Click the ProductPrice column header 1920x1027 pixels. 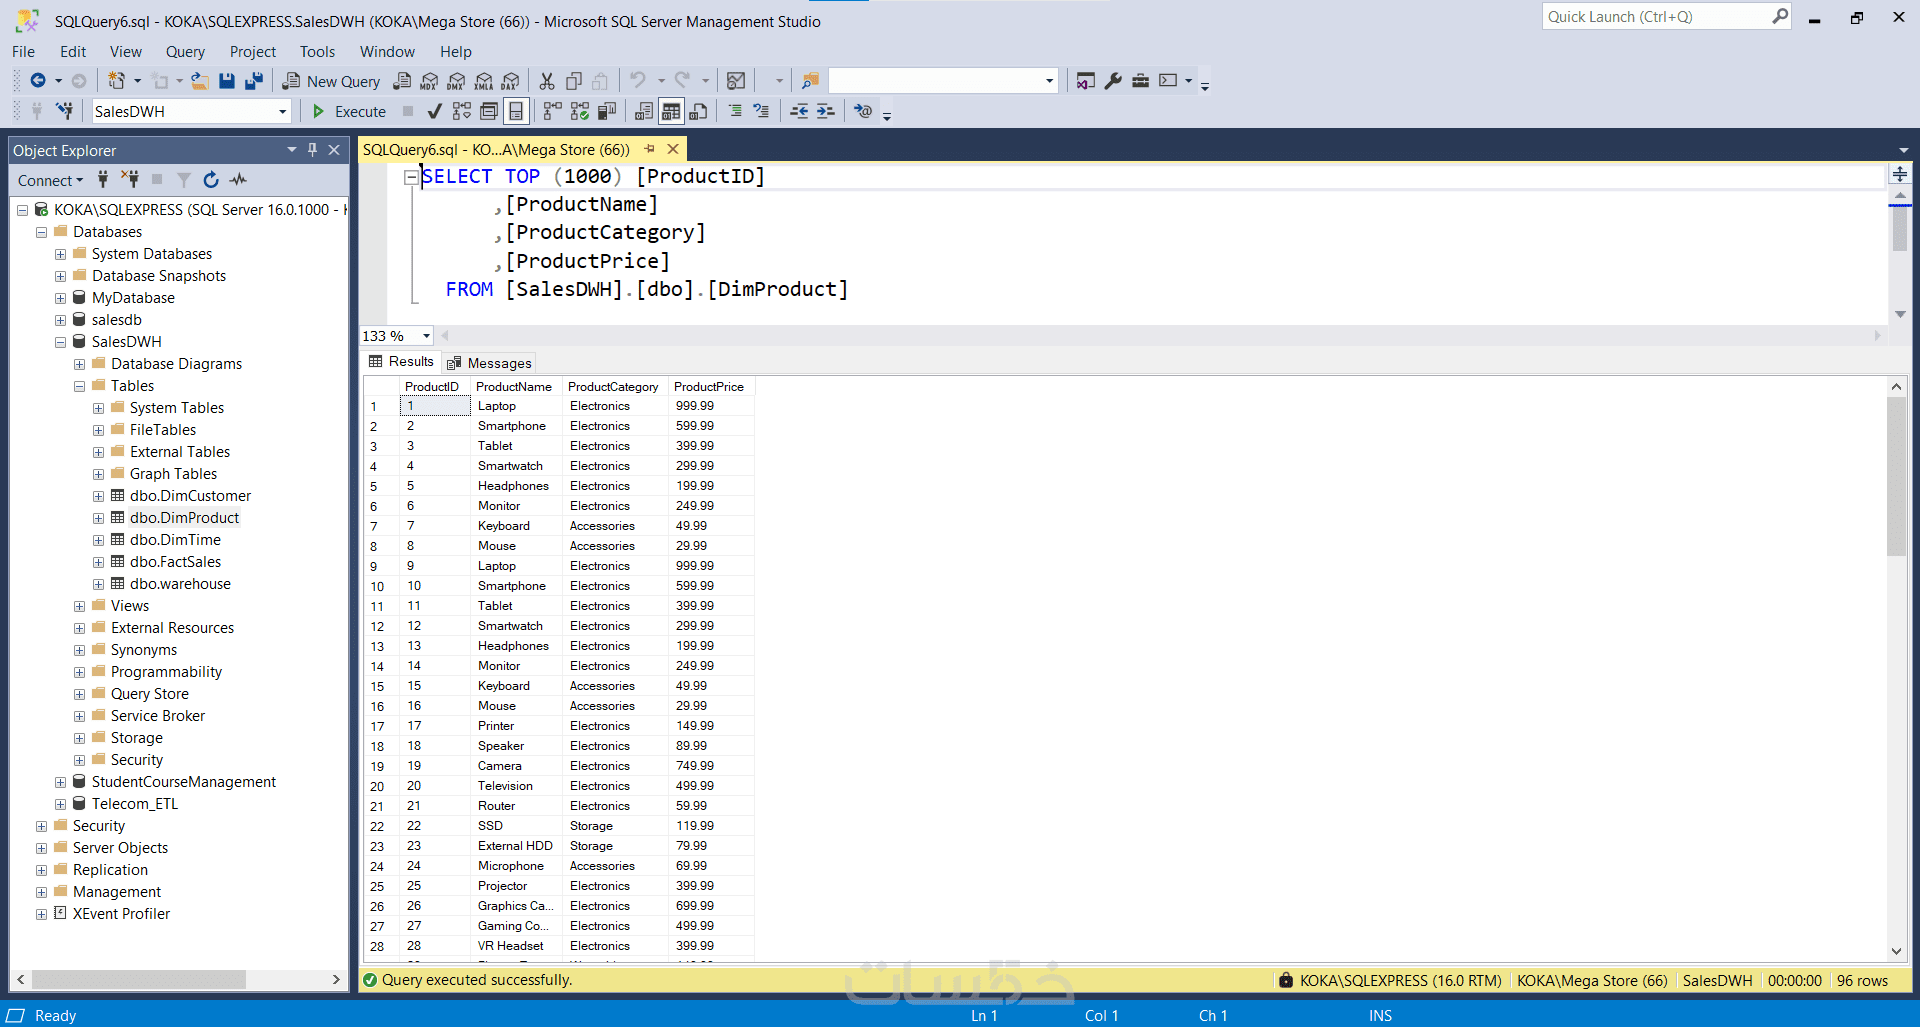(709, 387)
